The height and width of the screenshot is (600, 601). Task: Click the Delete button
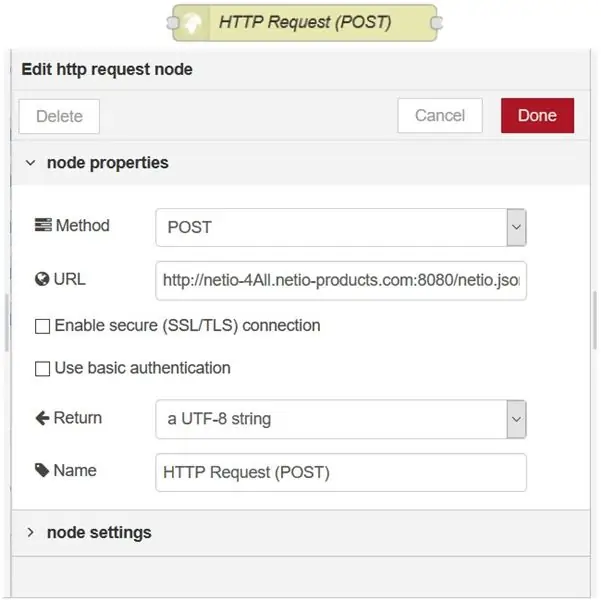click(x=59, y=117)
